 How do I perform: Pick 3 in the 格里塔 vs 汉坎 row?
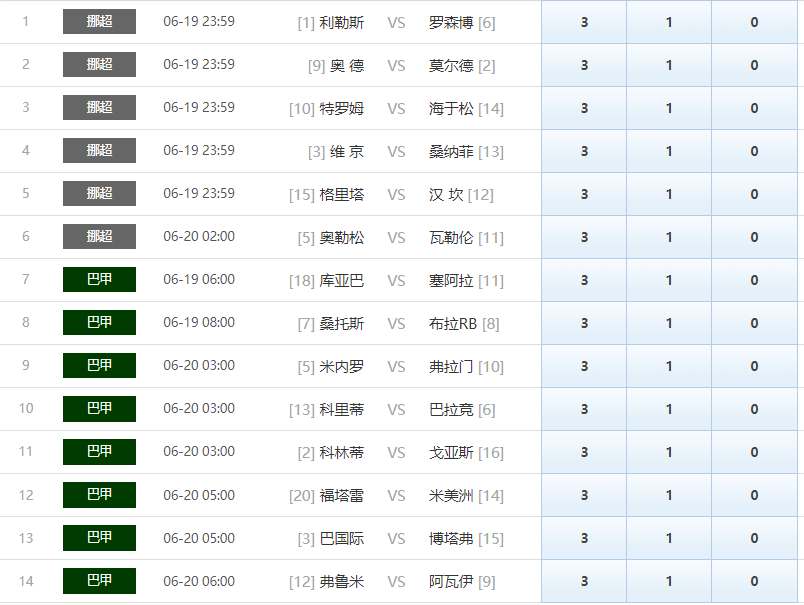click(x=584, y=194)
